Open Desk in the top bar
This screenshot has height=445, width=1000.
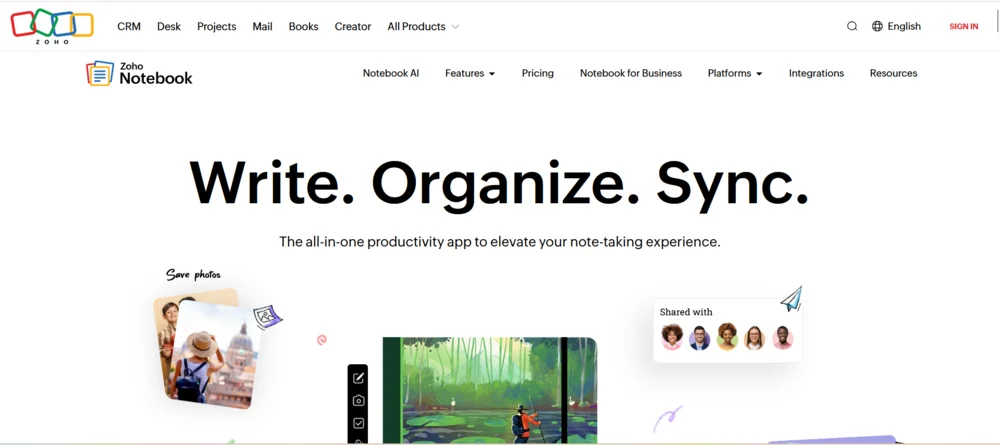[x=169, y=26]
